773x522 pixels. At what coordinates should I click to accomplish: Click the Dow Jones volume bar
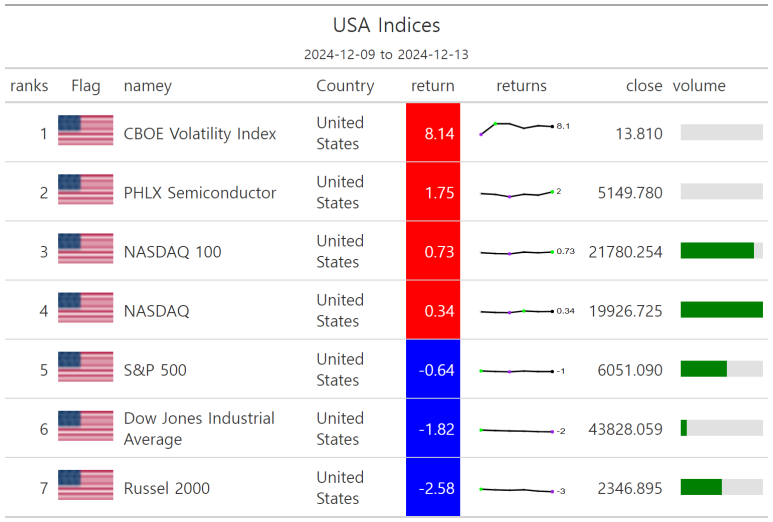coord(722,428)
